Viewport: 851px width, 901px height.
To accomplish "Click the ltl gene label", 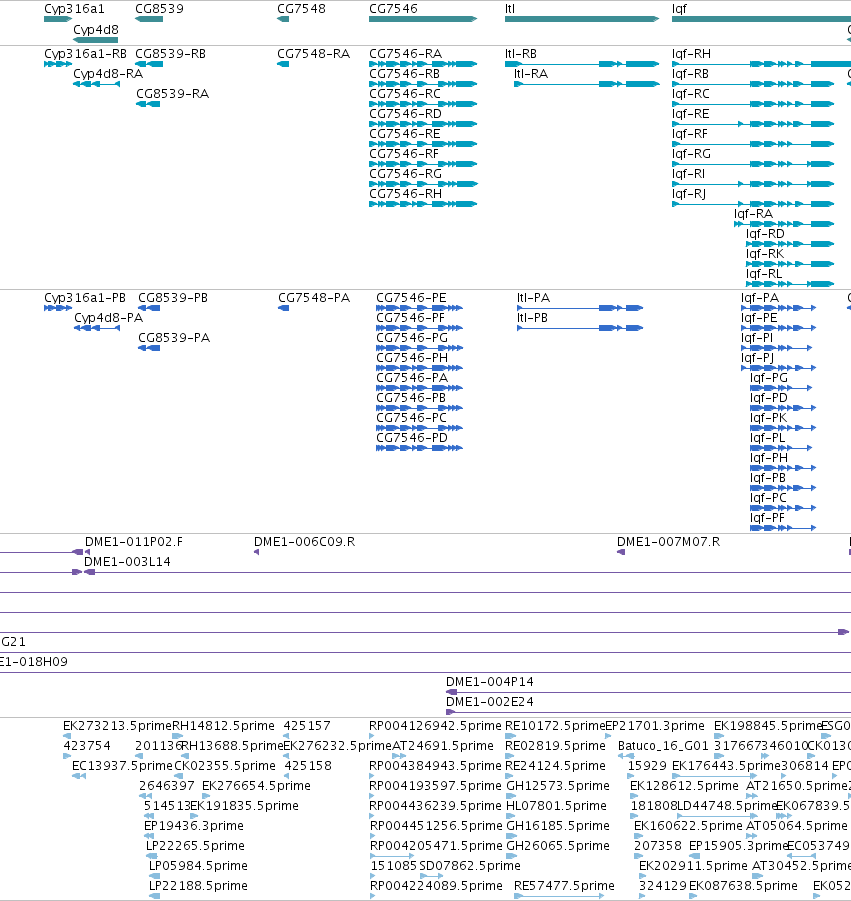I will 510,9.
